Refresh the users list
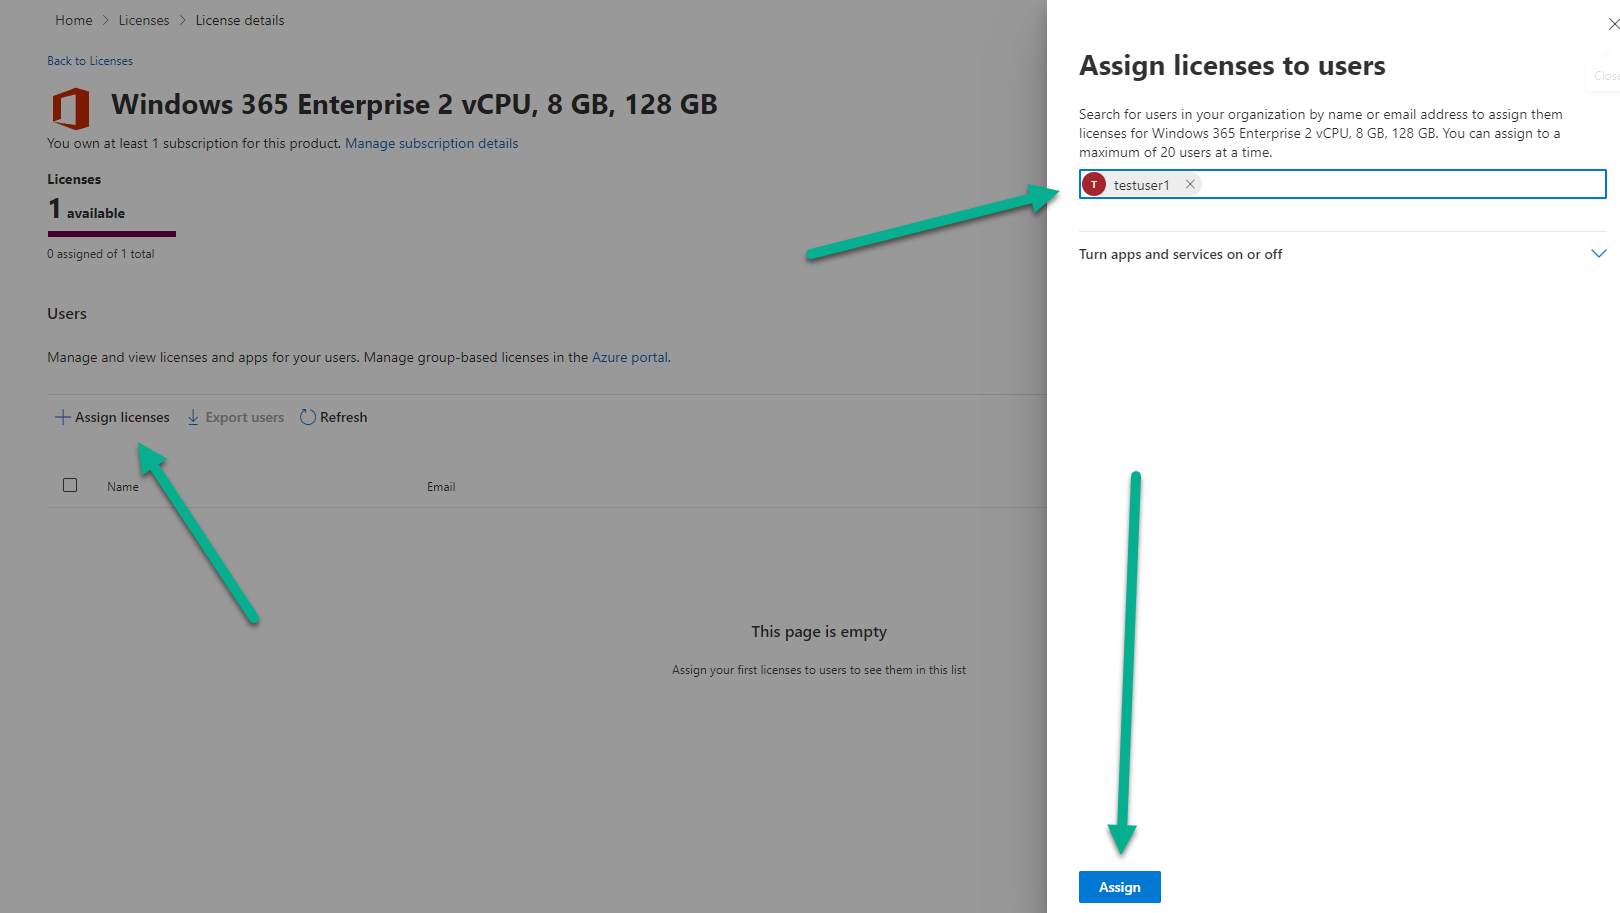Viewport: 1620px width, 913px height. (334, 417)
